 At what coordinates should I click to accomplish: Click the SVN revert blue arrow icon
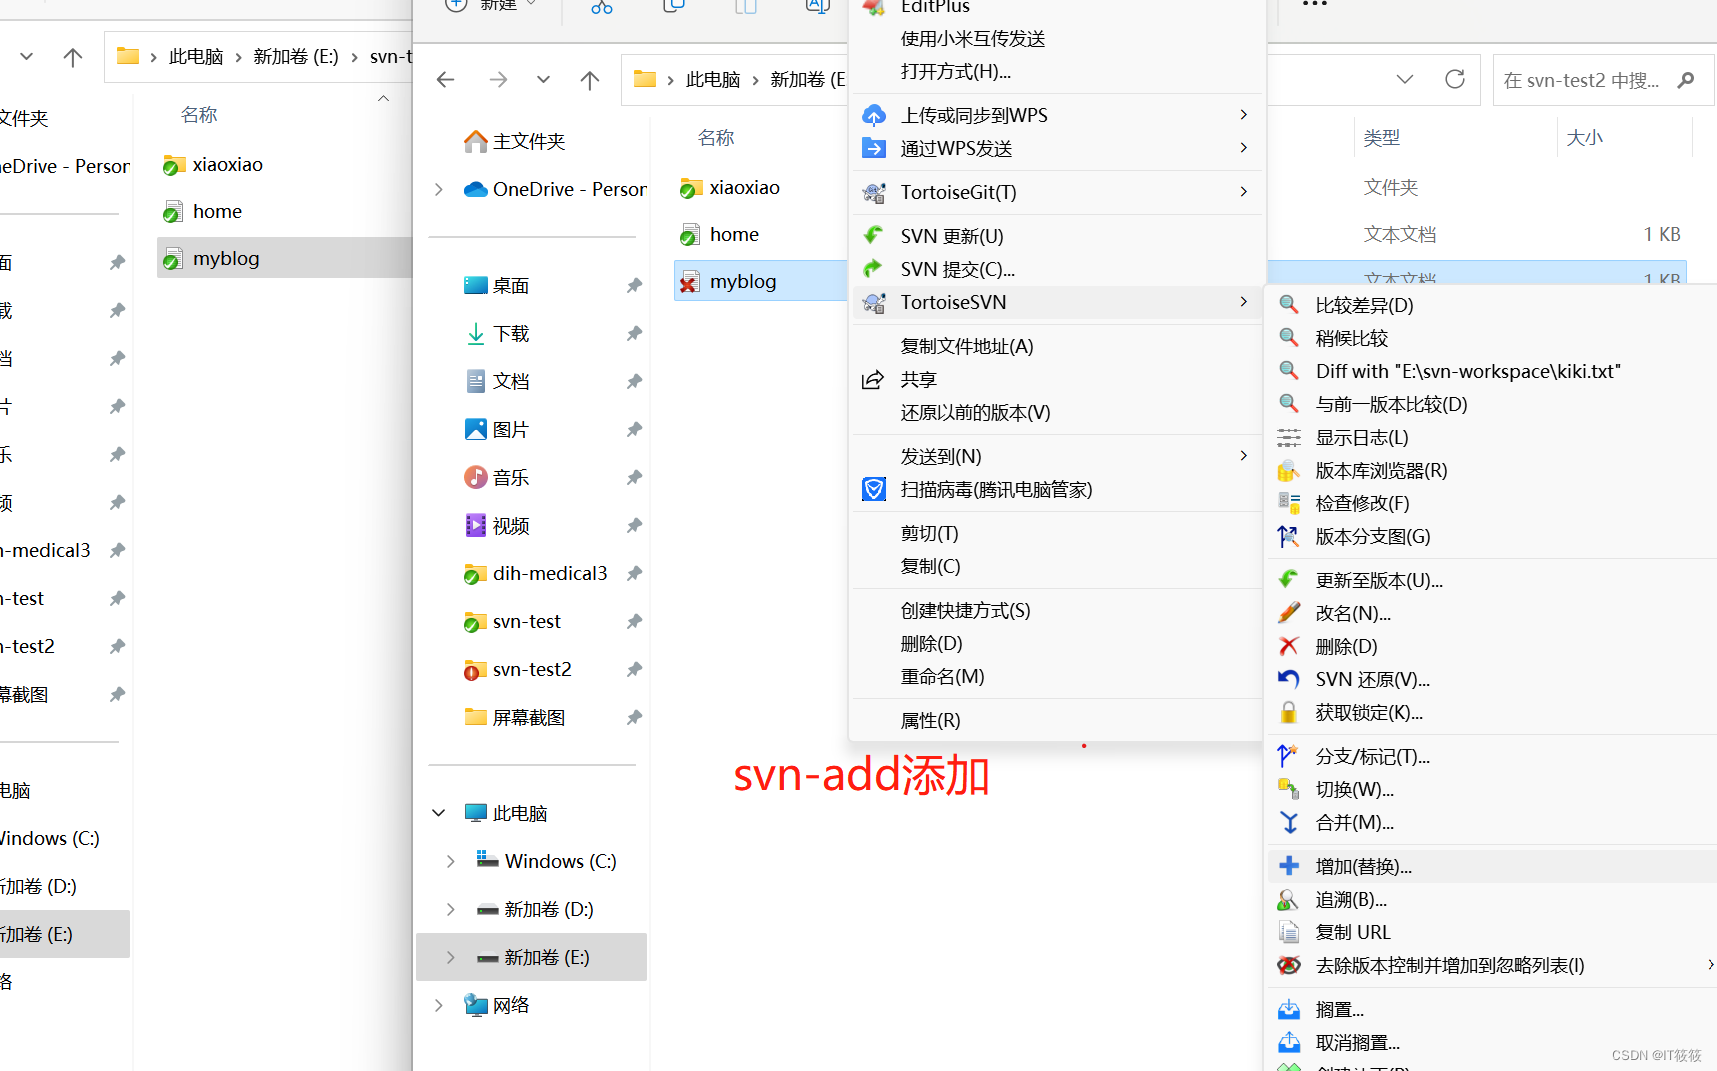click(x=1289, y=679)
